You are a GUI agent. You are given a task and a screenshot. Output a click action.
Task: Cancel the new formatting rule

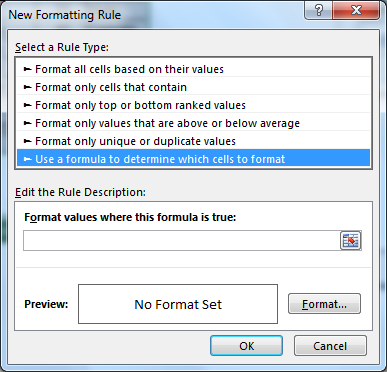tap(330, 346)
